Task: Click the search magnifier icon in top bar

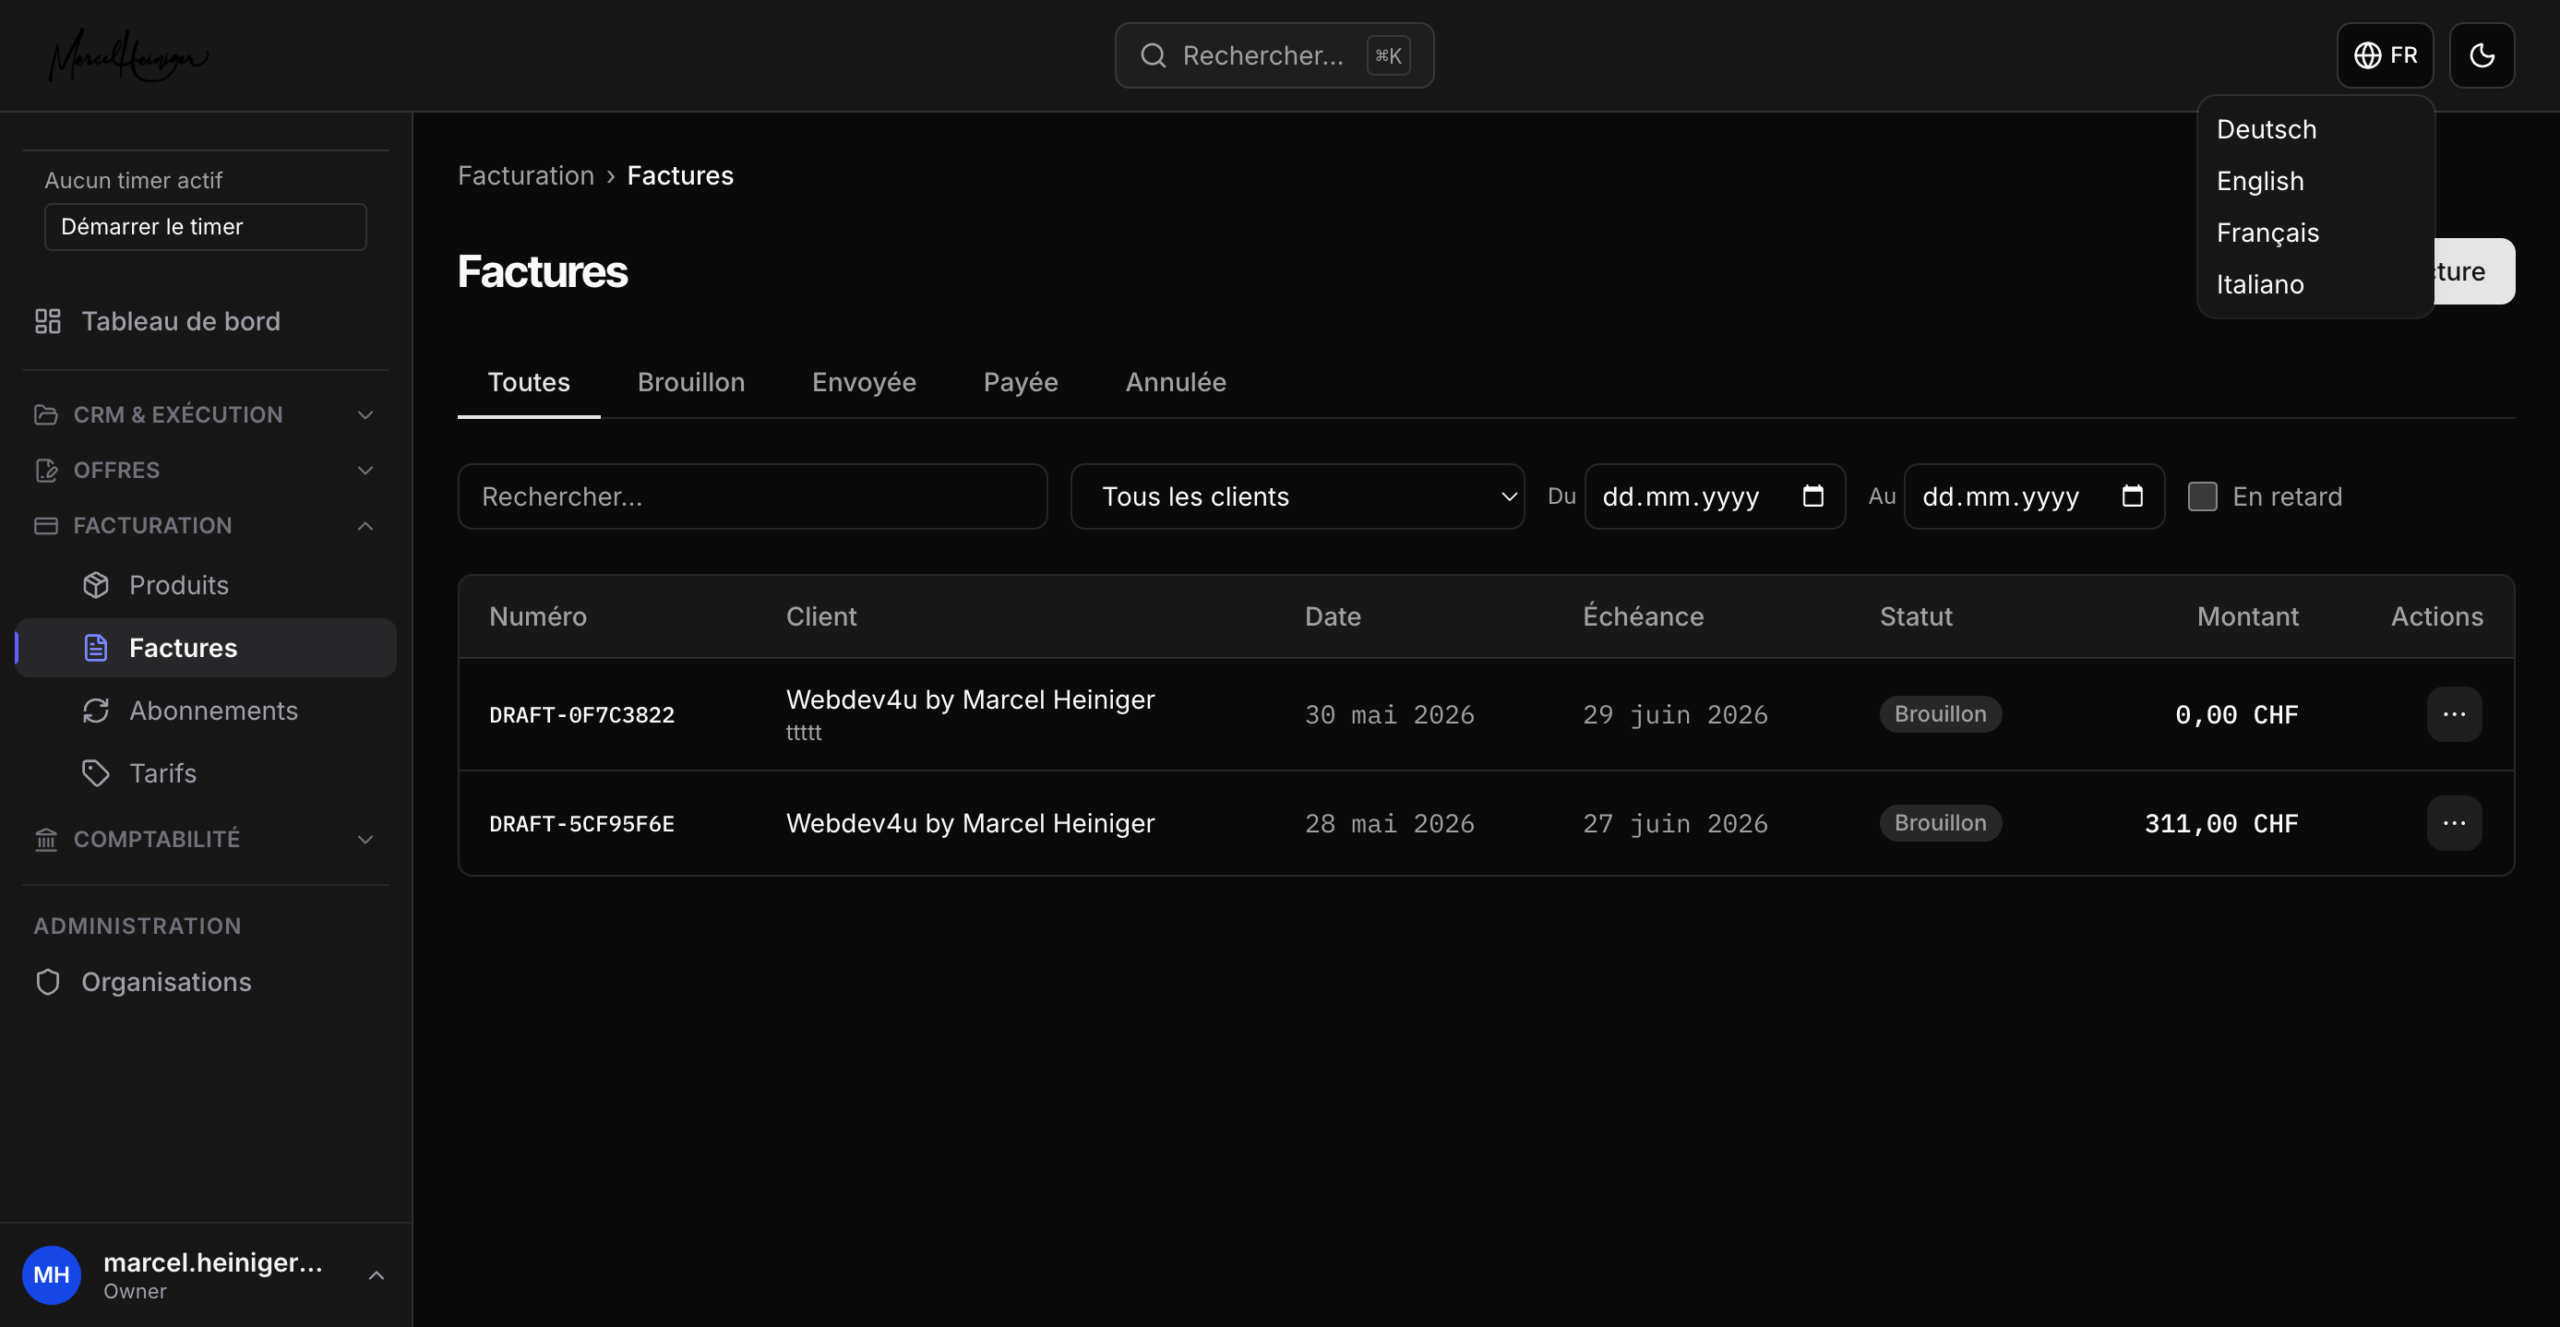Action: click(1153, 56)
